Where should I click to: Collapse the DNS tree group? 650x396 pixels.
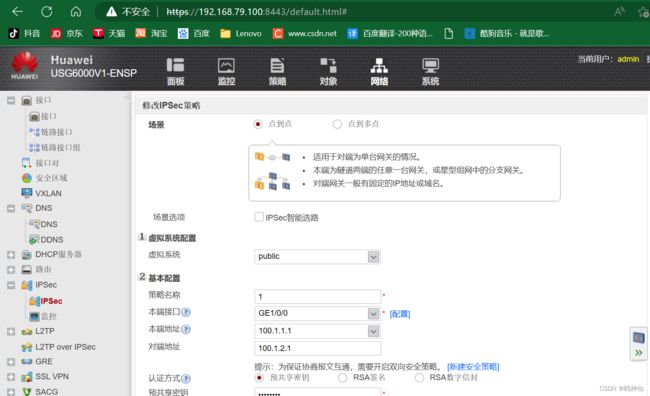tap(11, 208)
